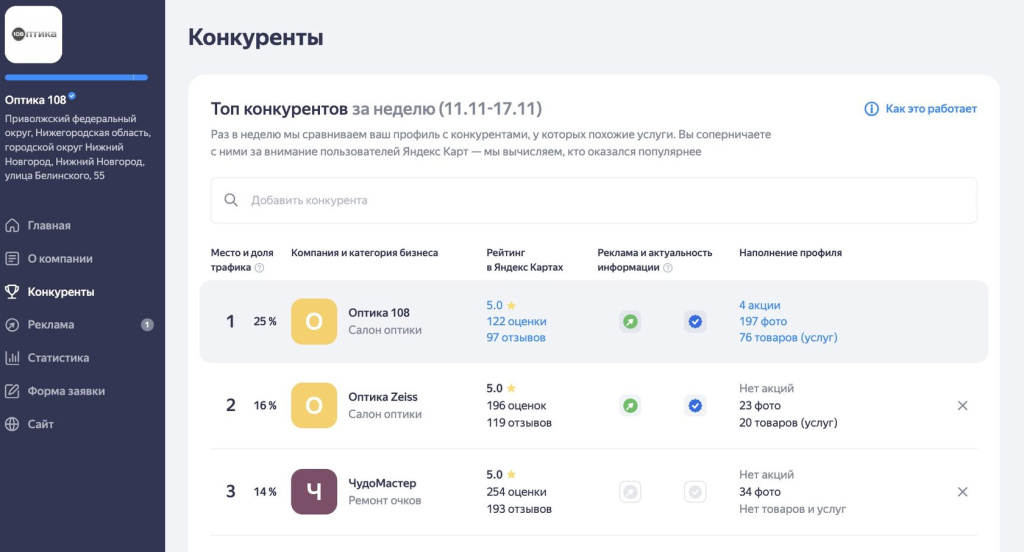Open the 4 акции link

pyautogui.click(x=760, y=305)
